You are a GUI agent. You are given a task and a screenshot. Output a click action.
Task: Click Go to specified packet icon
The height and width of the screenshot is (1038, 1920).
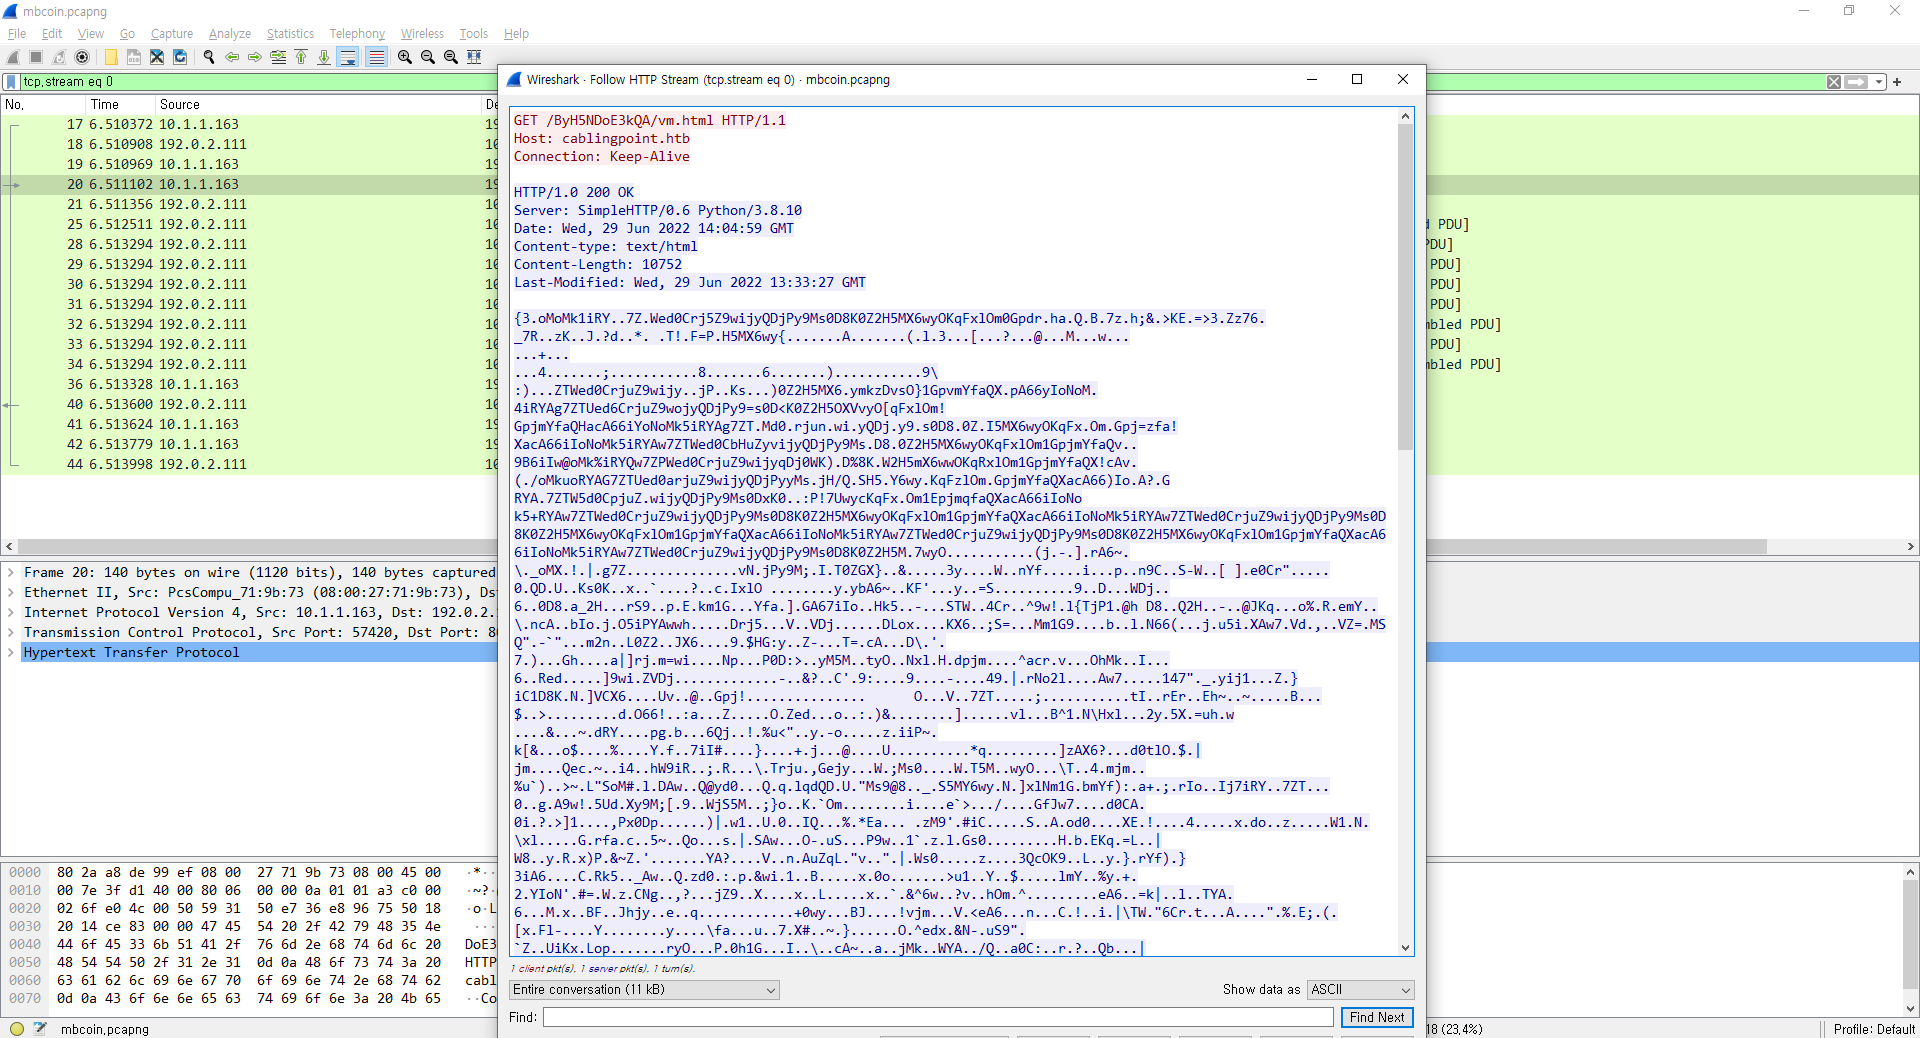pyautogui.click(x=278, y=57)
